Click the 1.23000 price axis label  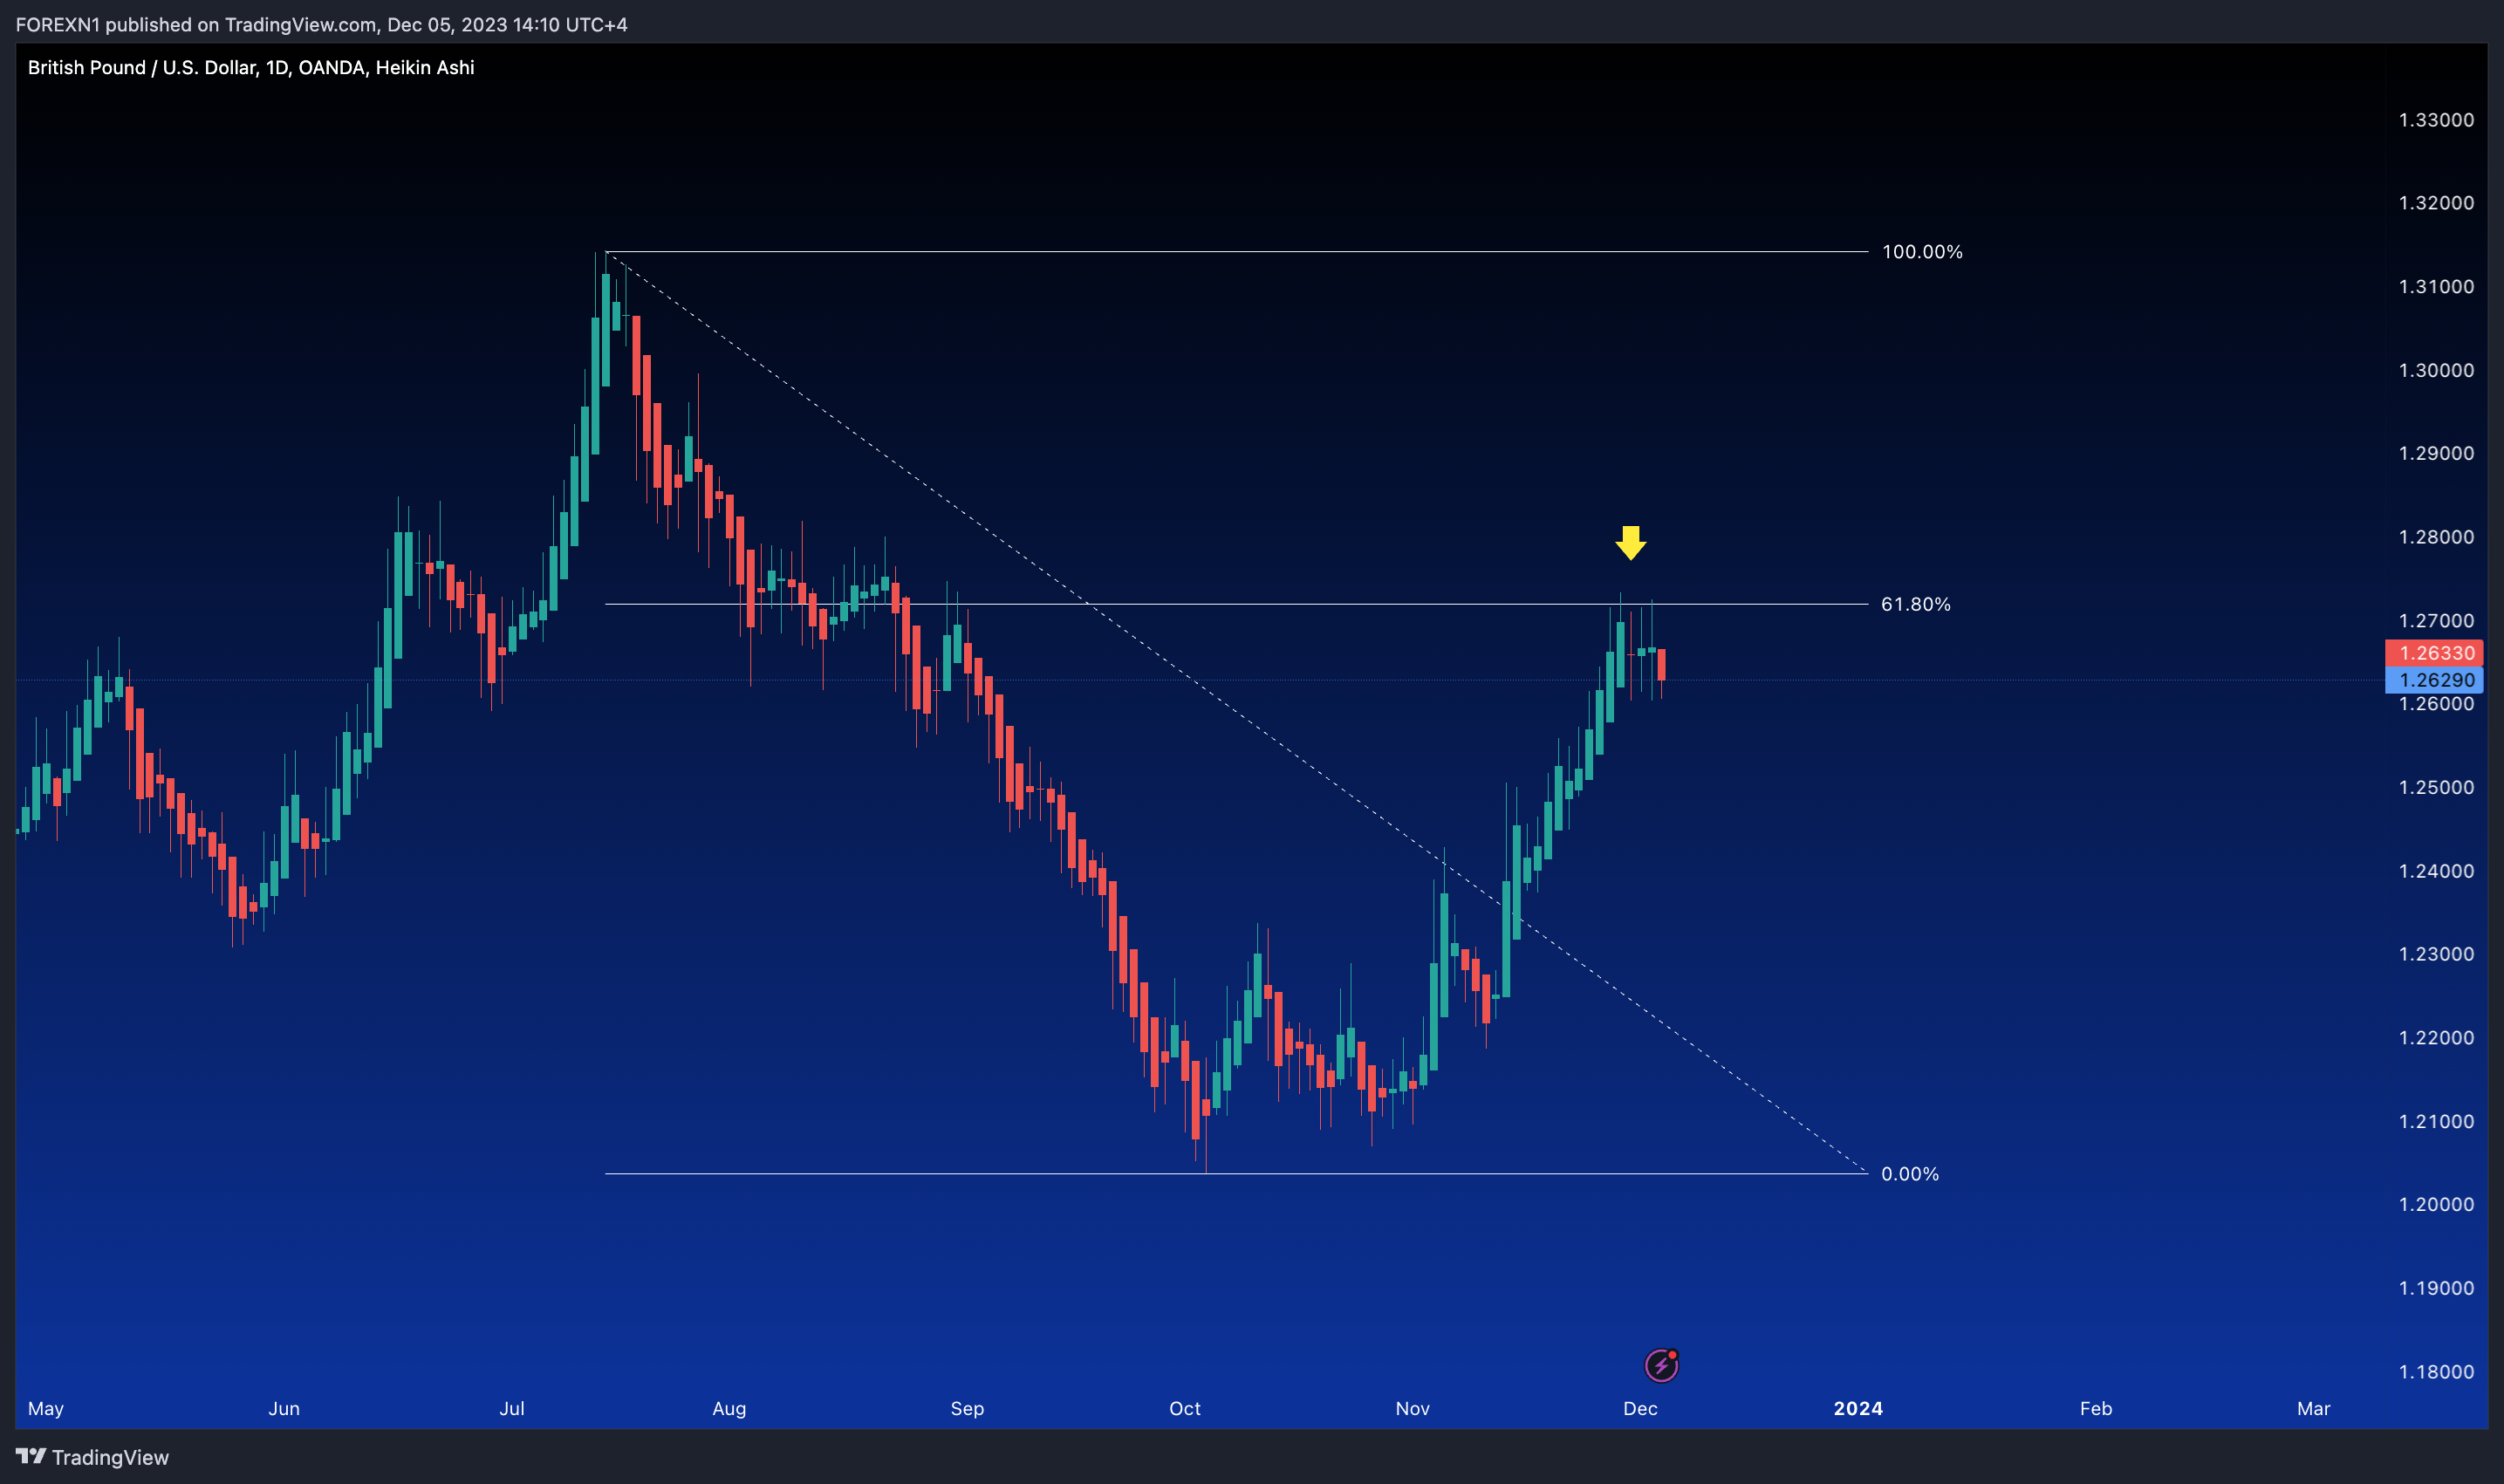click(2436, 954)
